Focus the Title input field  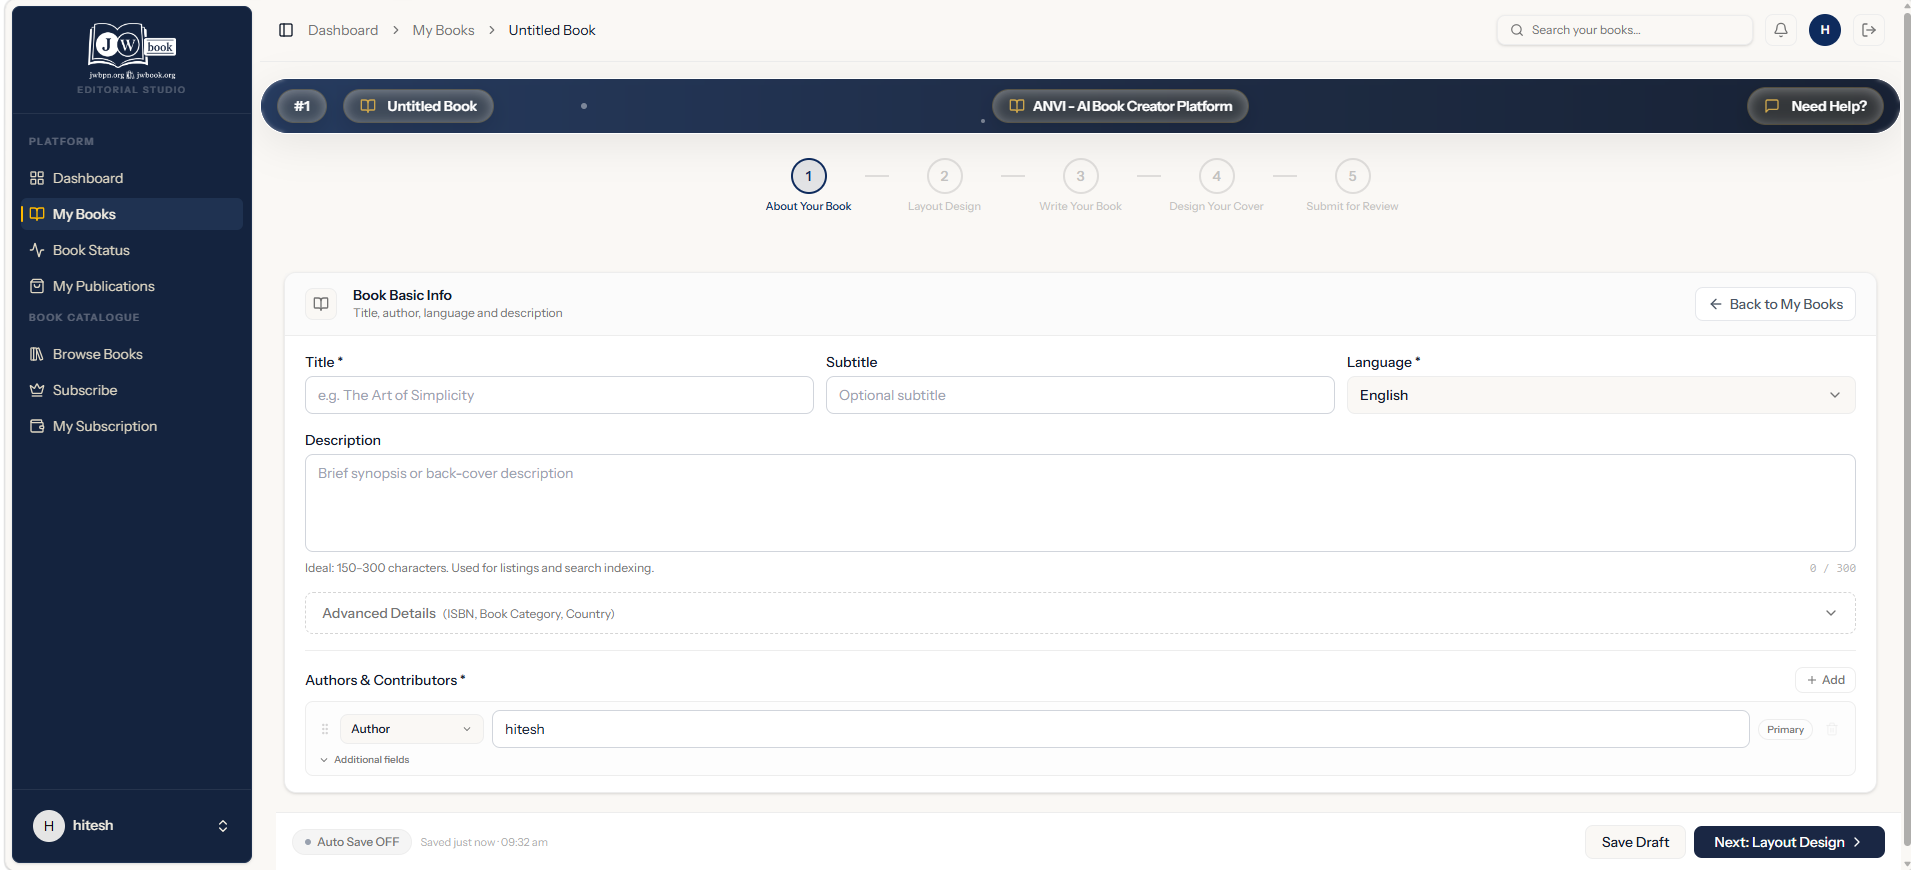point(559,395)
